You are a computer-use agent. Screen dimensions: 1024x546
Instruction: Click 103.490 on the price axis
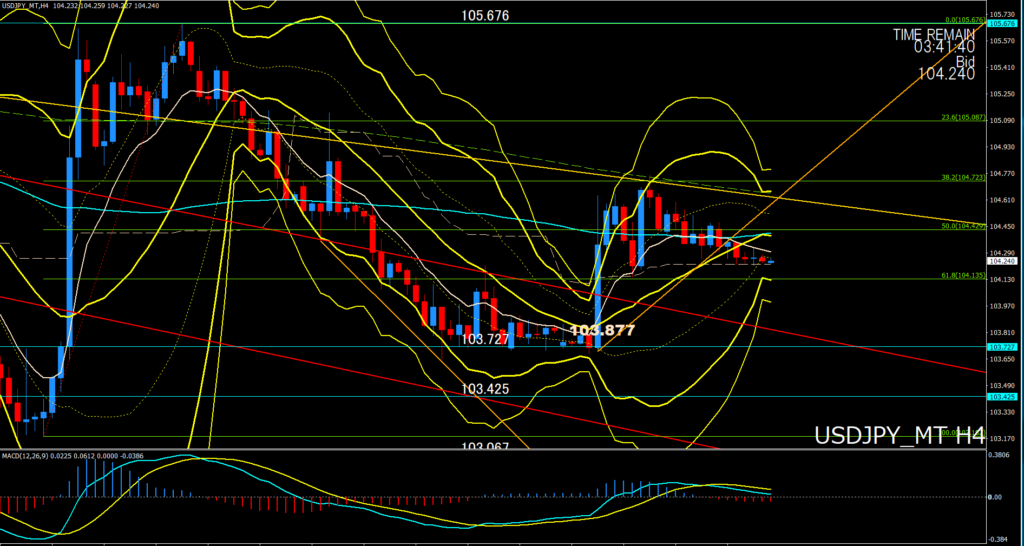tap(1002, 385)
